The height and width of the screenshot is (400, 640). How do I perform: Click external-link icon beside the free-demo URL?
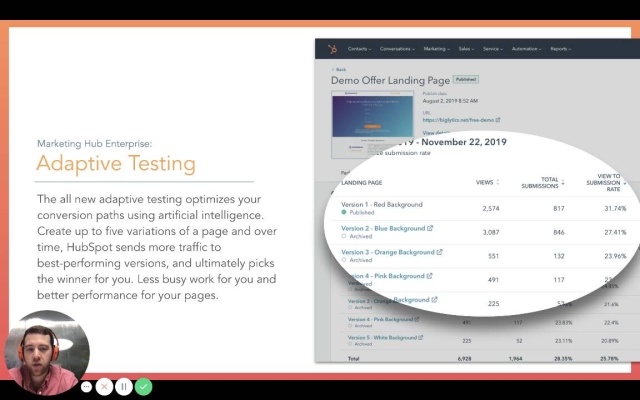click(498, 120)
